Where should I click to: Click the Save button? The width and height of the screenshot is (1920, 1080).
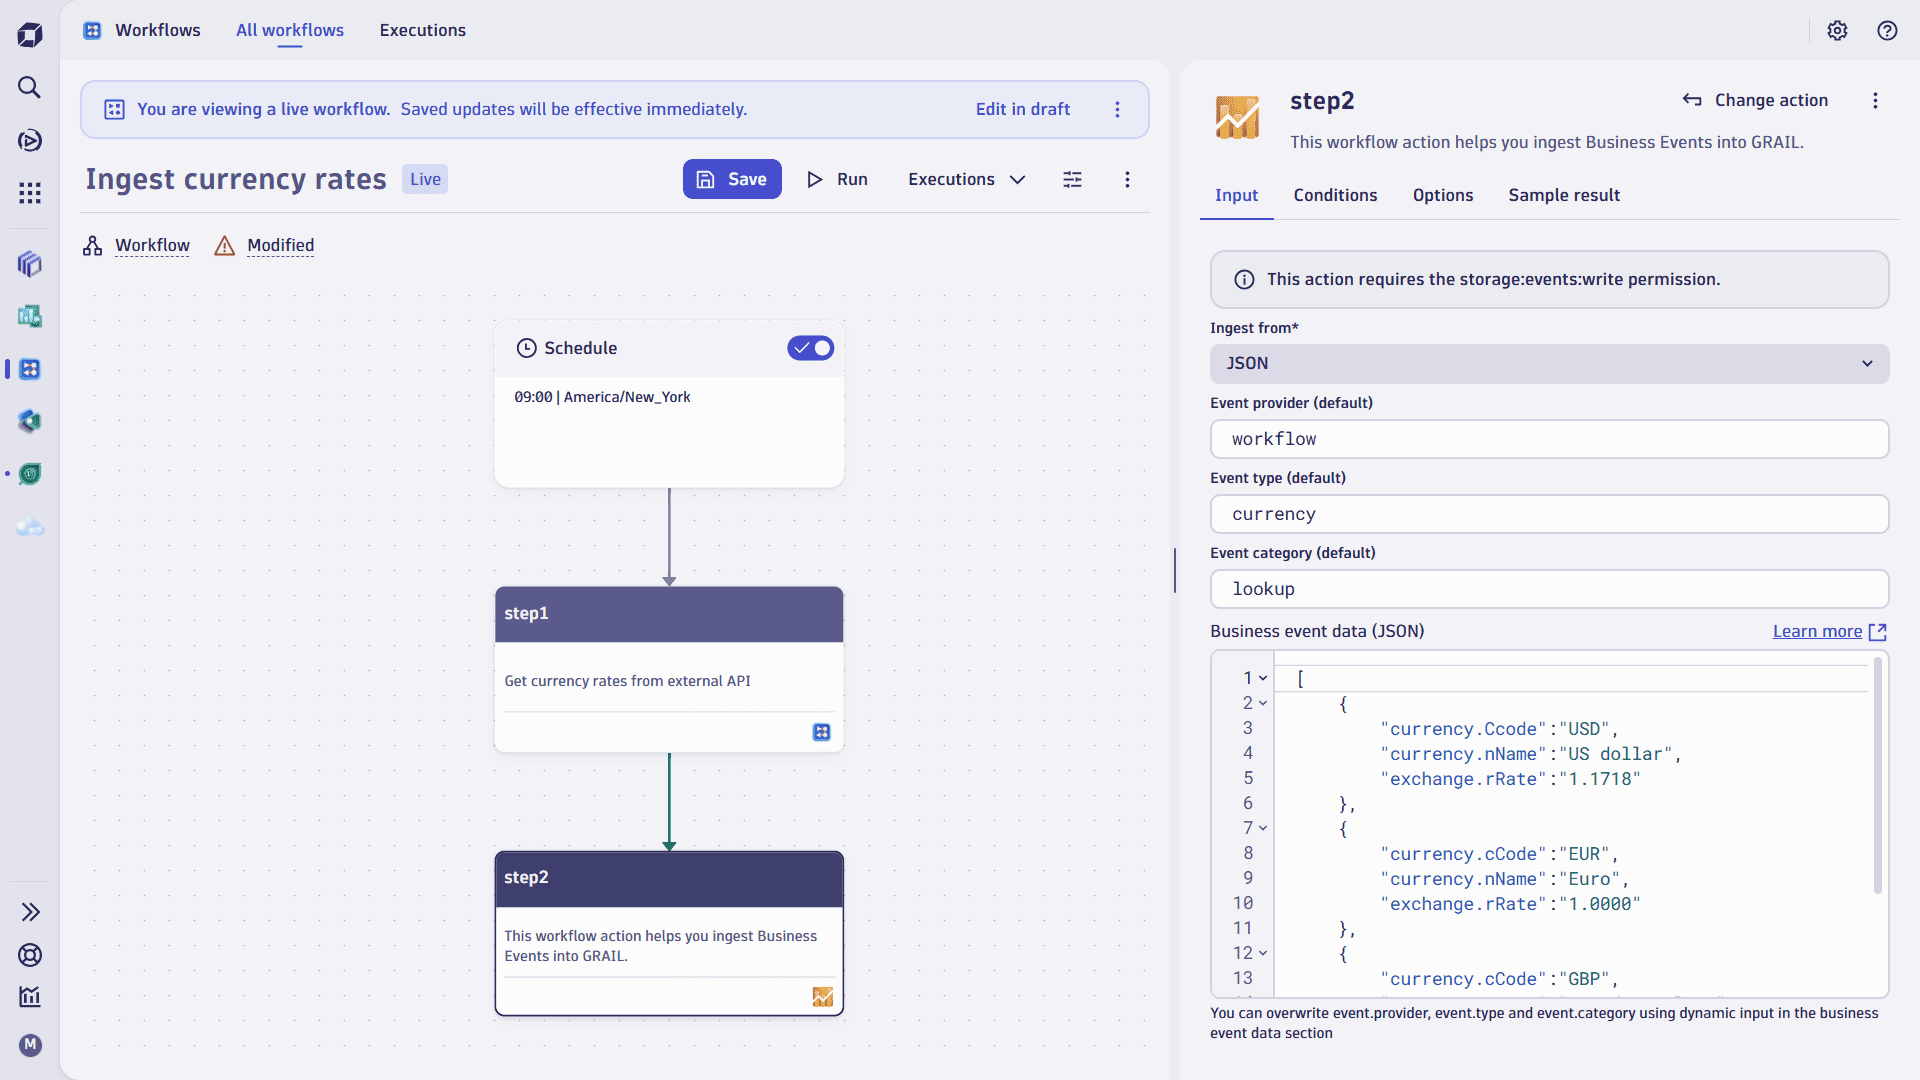coord(732,179)
